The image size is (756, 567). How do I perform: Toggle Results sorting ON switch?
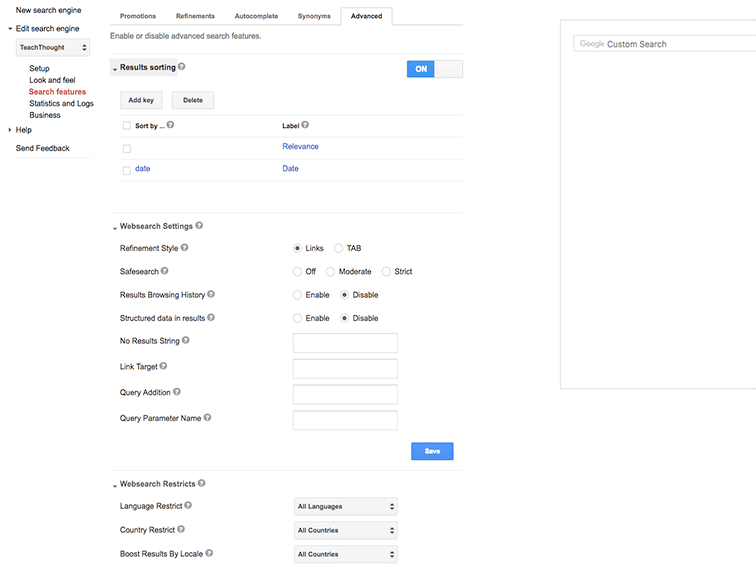(435, 69)
